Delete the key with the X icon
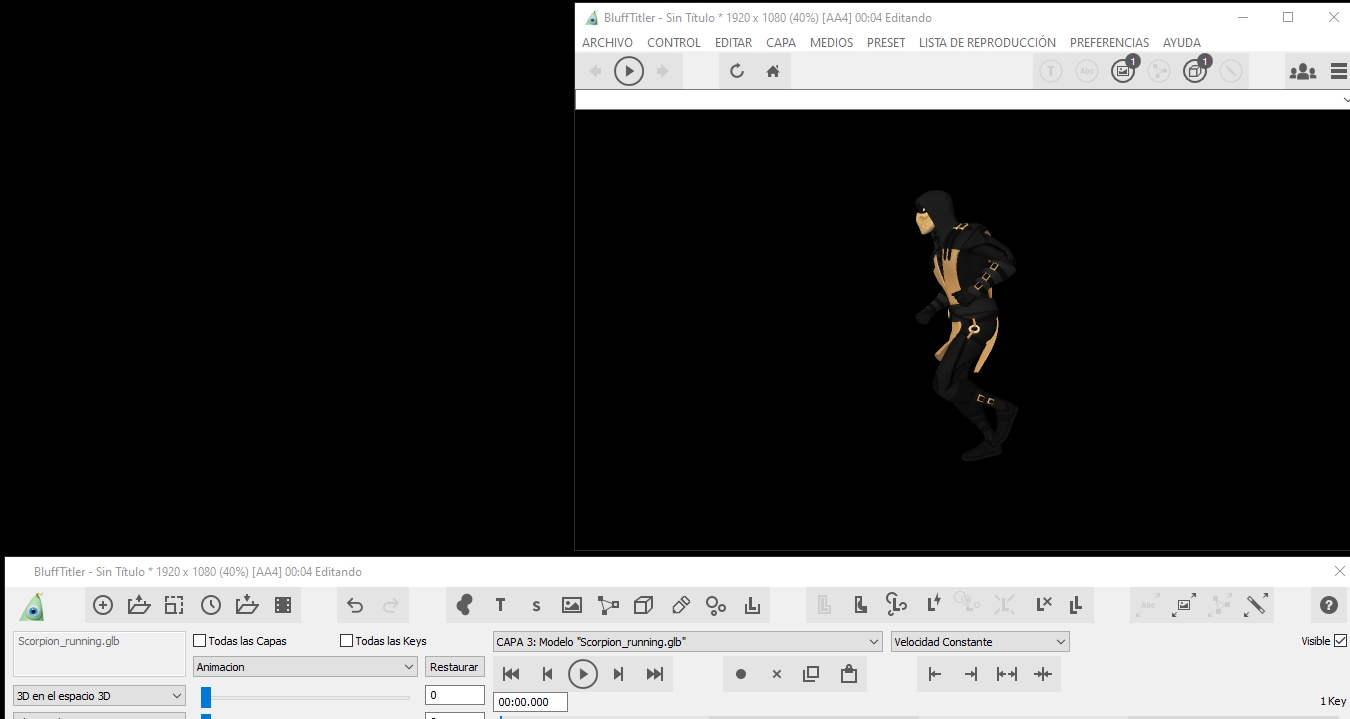 tap(777, 674)
